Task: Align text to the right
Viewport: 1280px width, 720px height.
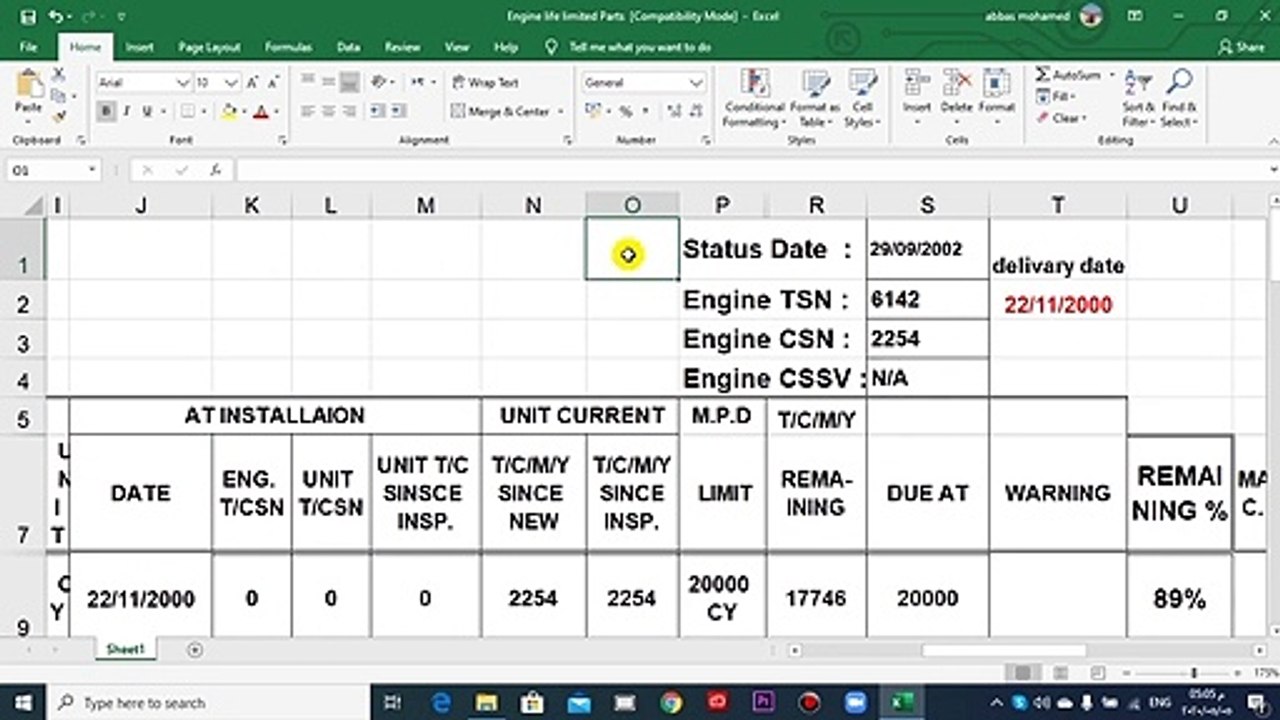Action: pos(349,112)
